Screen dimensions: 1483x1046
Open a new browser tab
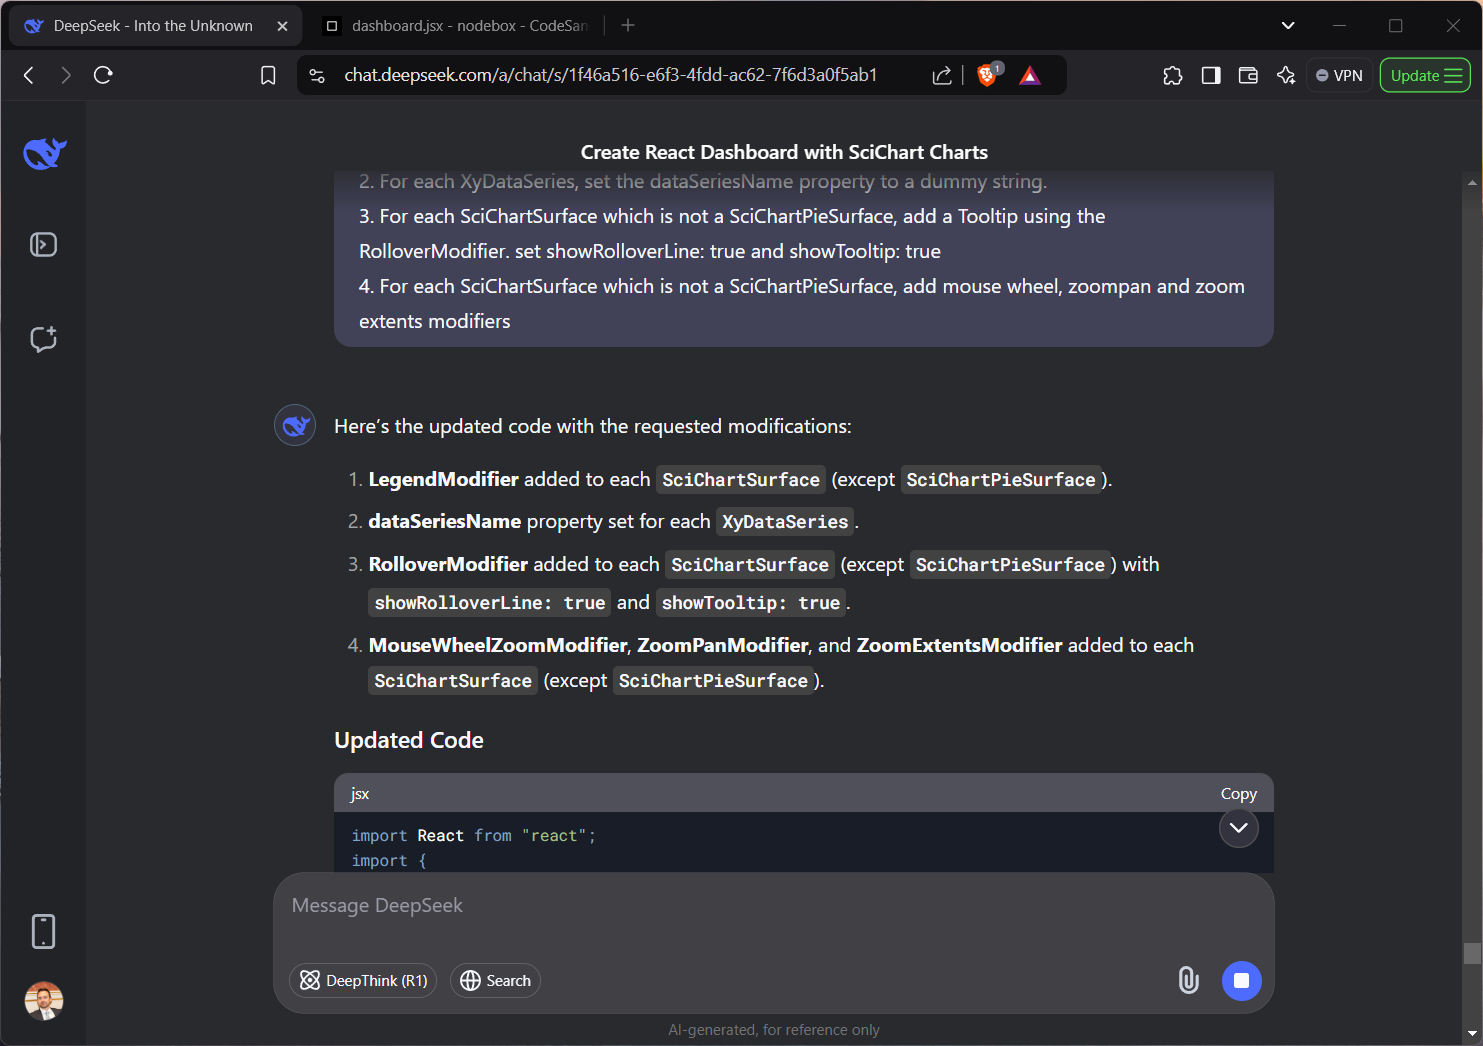point(628,26)
